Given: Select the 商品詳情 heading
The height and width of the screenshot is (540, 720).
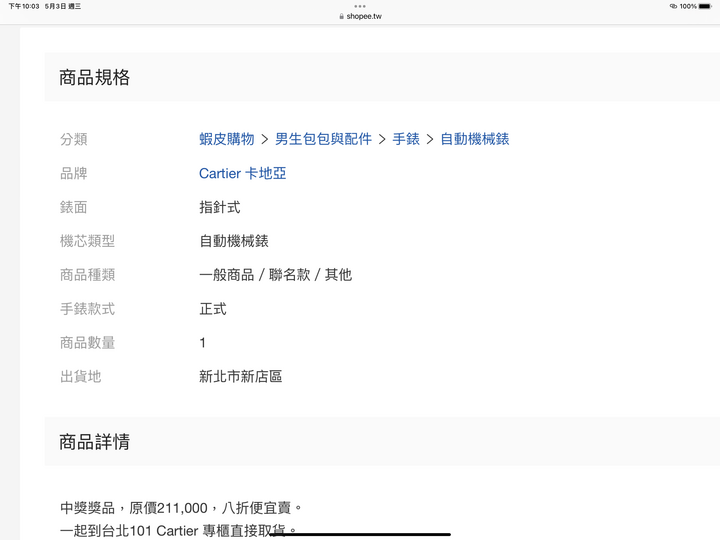Looking at the screenshot, I should (95, 442).
